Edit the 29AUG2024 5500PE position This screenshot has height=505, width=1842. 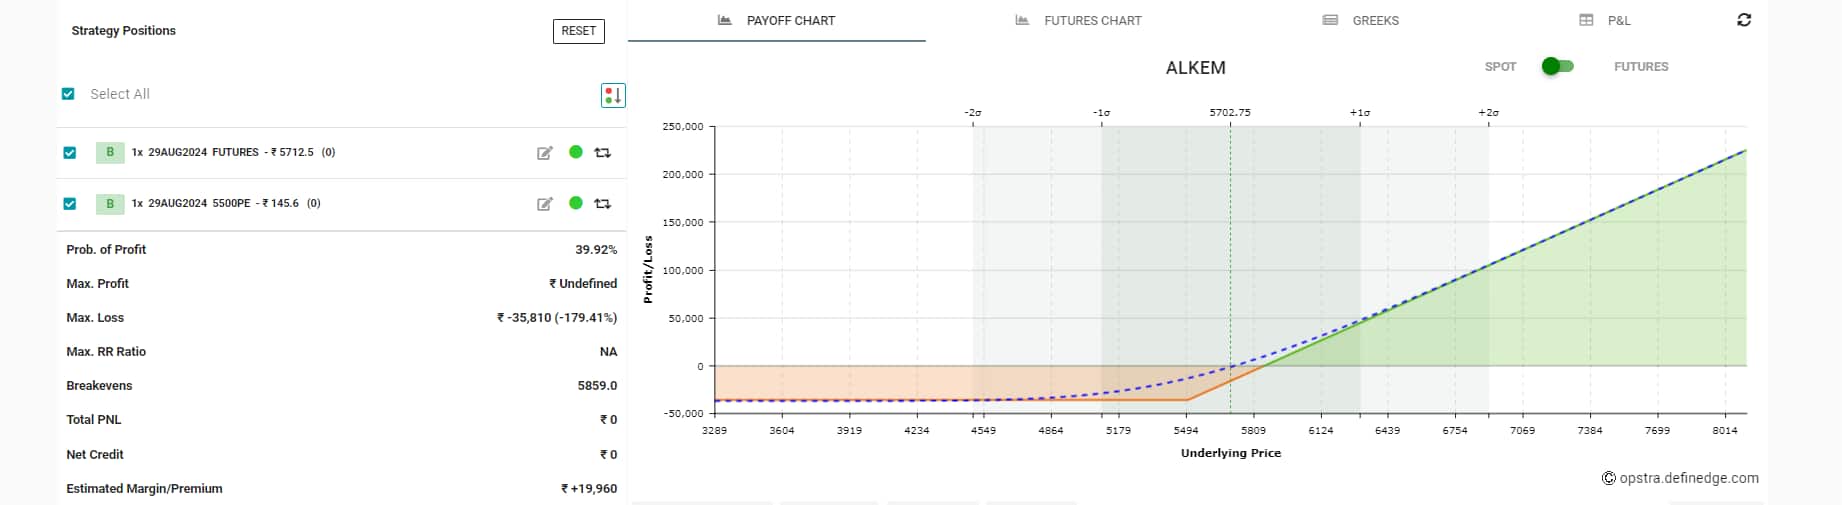click(545, 204)
